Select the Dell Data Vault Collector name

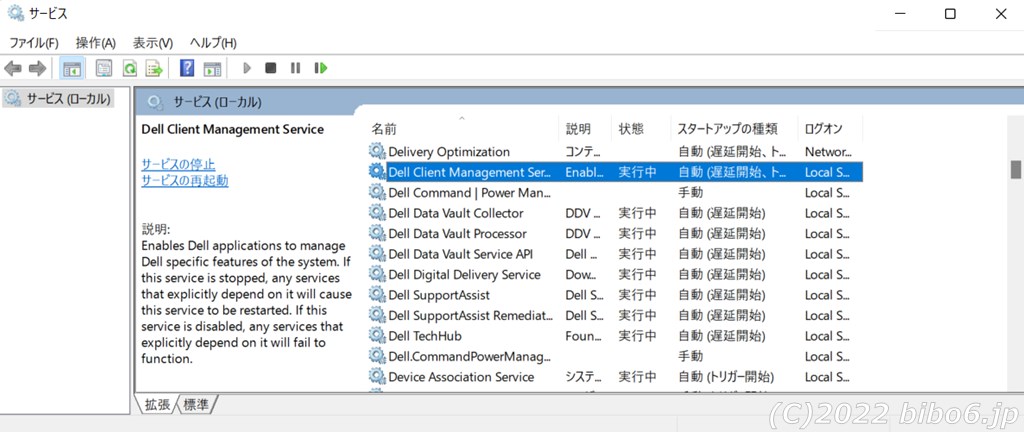456,213
